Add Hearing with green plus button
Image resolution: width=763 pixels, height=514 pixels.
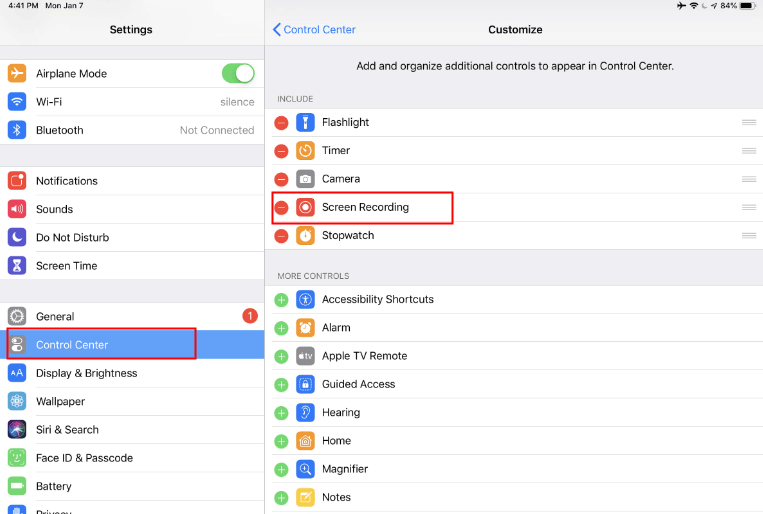click(x=281, y=413)
